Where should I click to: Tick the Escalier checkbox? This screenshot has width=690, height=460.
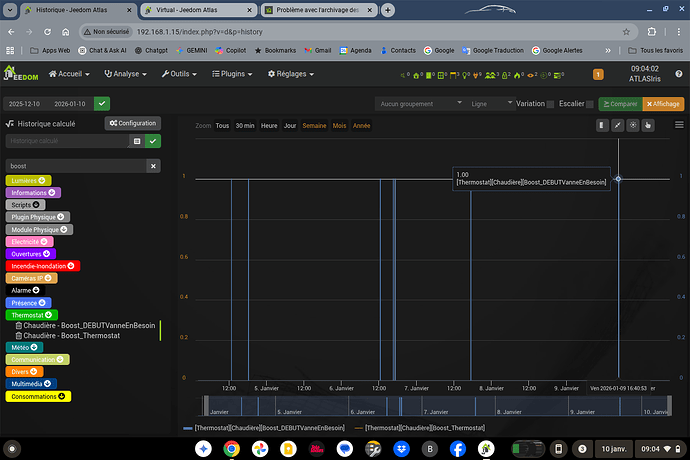590,103
